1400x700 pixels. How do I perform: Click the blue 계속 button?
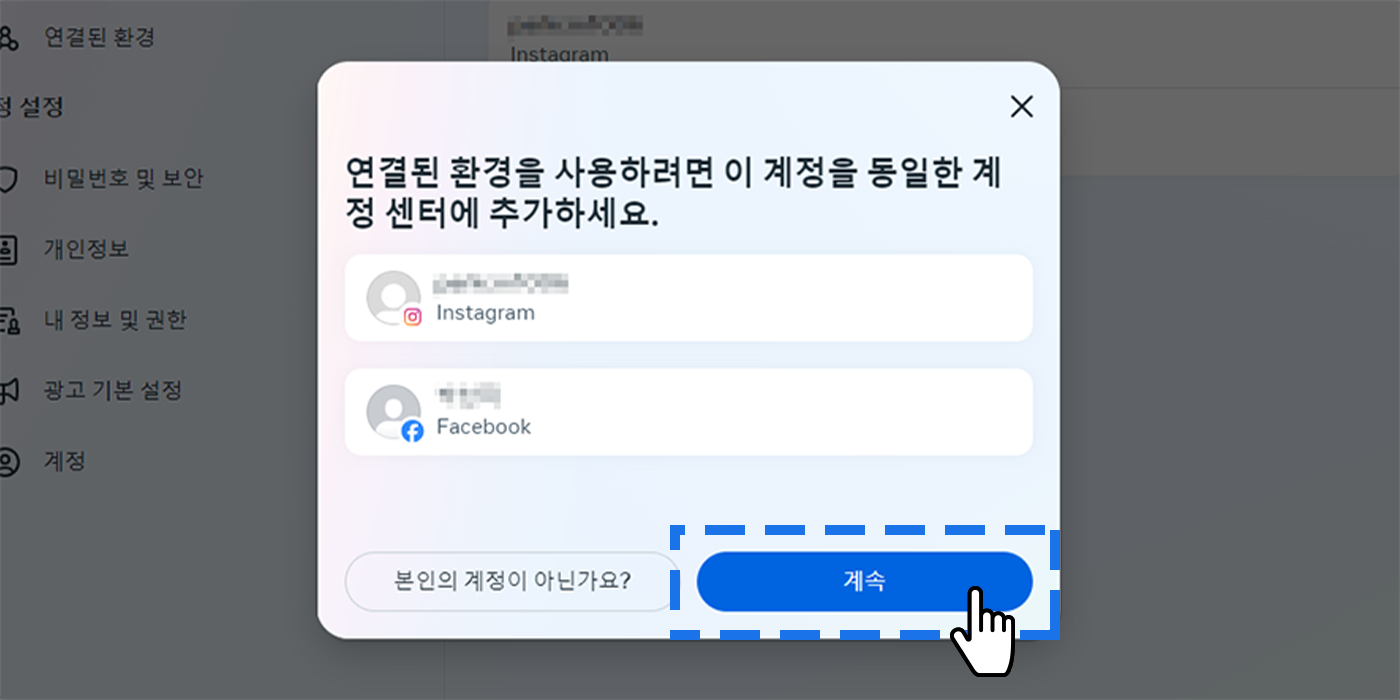tap(864, 582)
